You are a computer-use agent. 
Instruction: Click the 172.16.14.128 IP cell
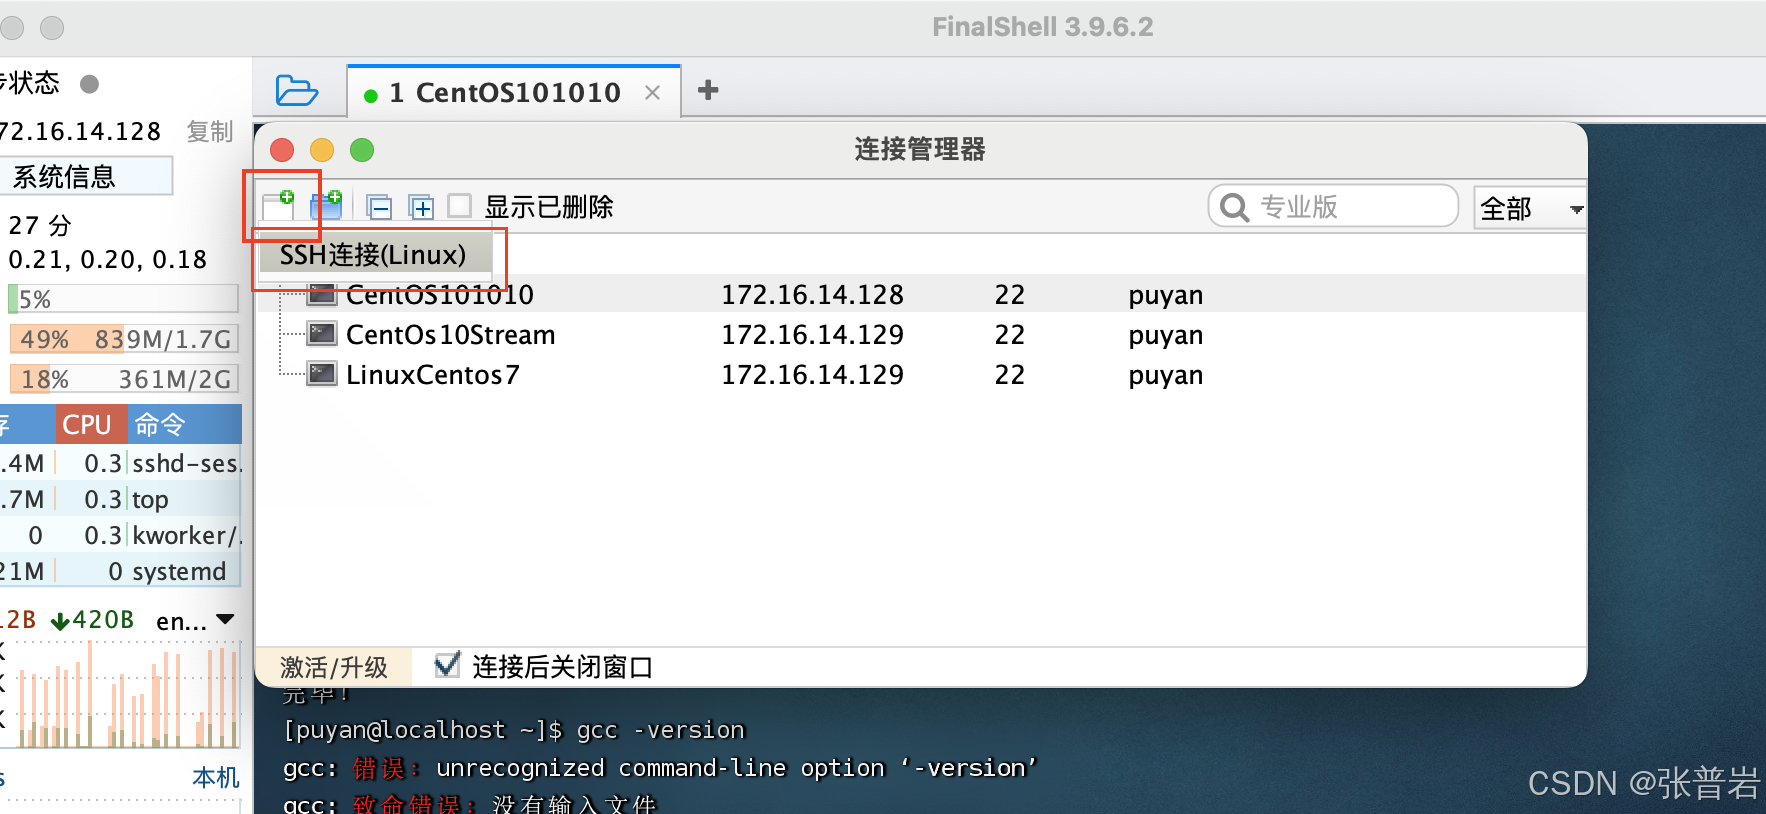(x=812, y=294)
